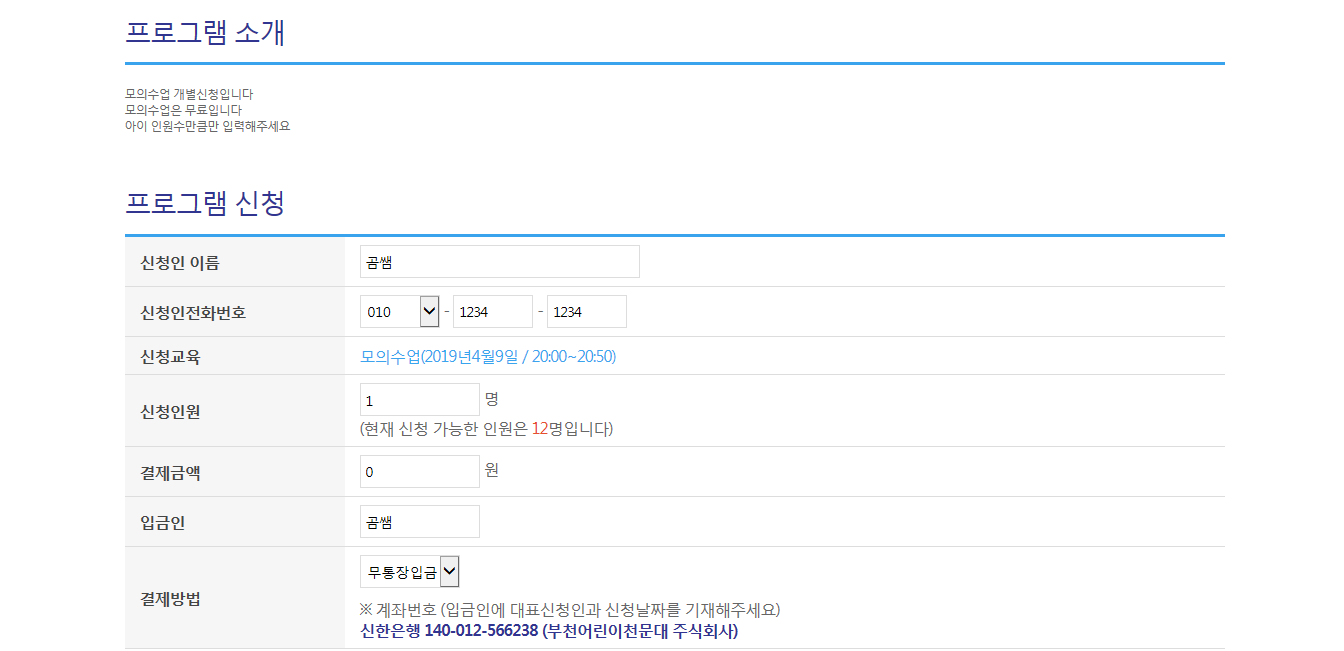This screenshot has width=1344, height=651.
Task: Click the 결제방법 row label
Action: (171, 599)
